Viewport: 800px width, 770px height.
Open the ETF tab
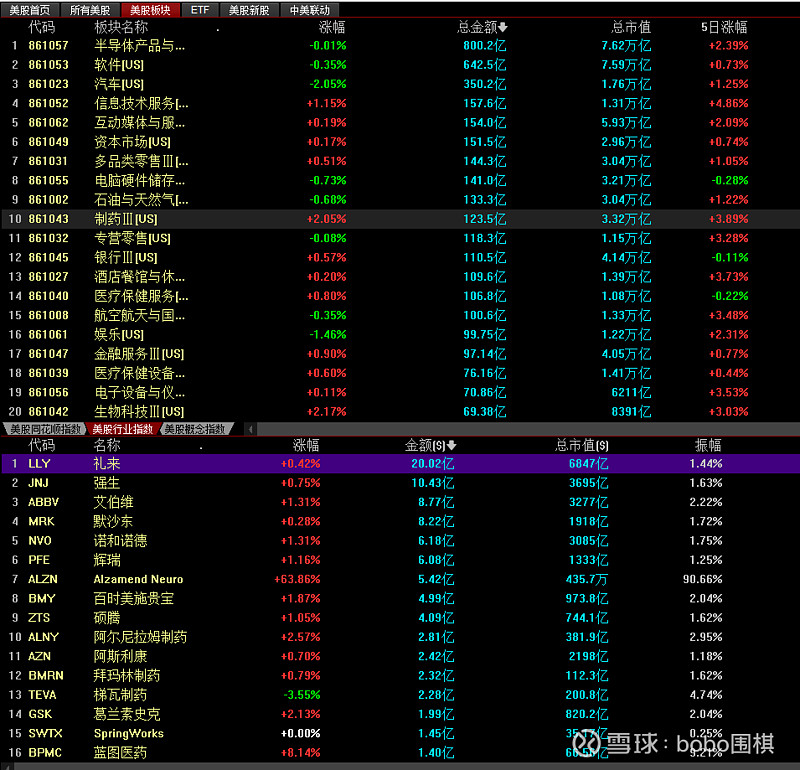200,10
